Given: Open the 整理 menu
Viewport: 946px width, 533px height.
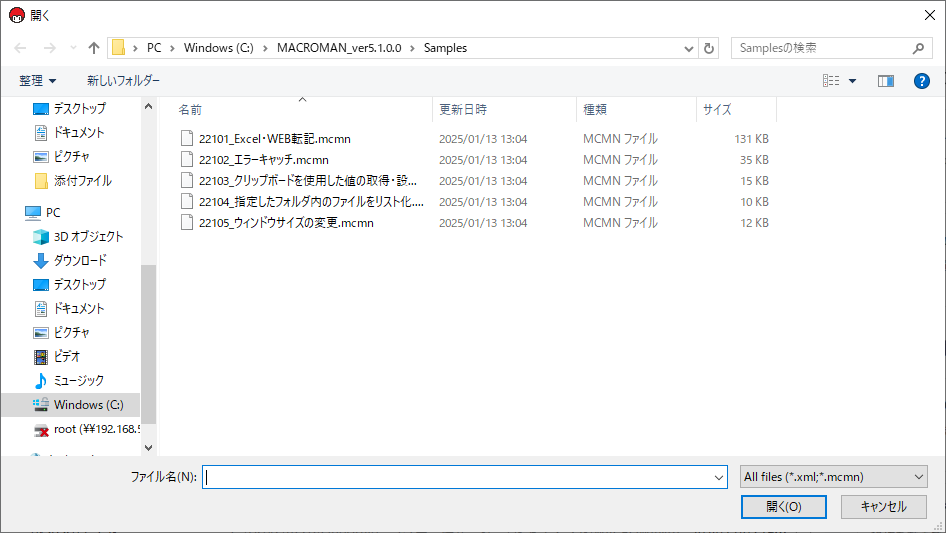Looking at the screenshot, I should click(38, 80).
